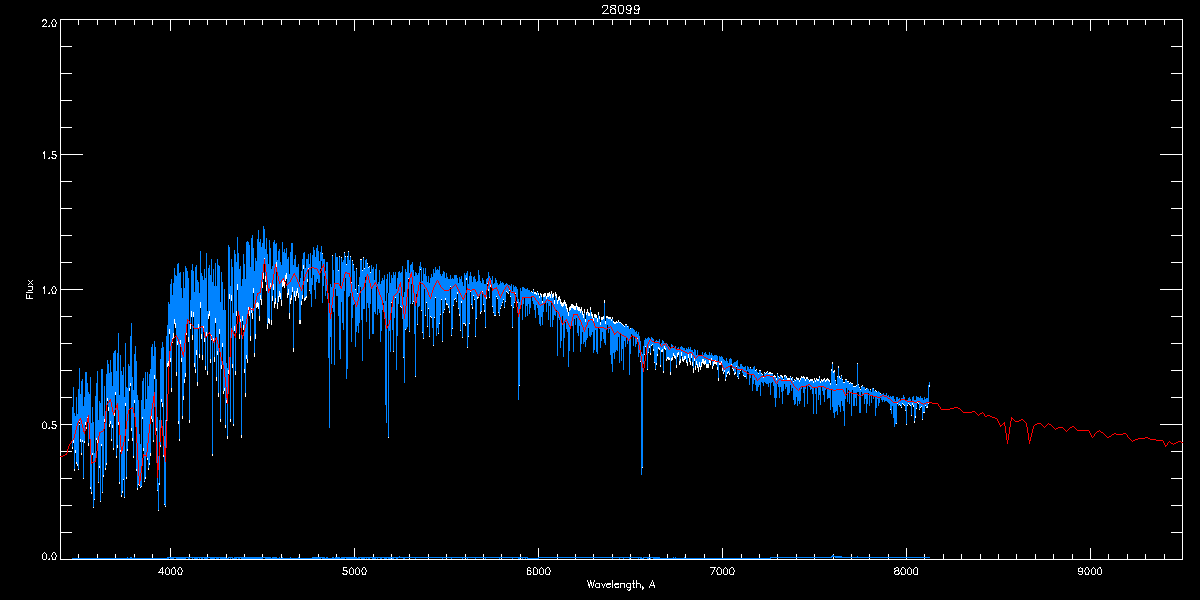The height and width of the screenshot is (600, 1200).
Task: Click the x-axis tick label "7000"
Action: click(722, 572)
